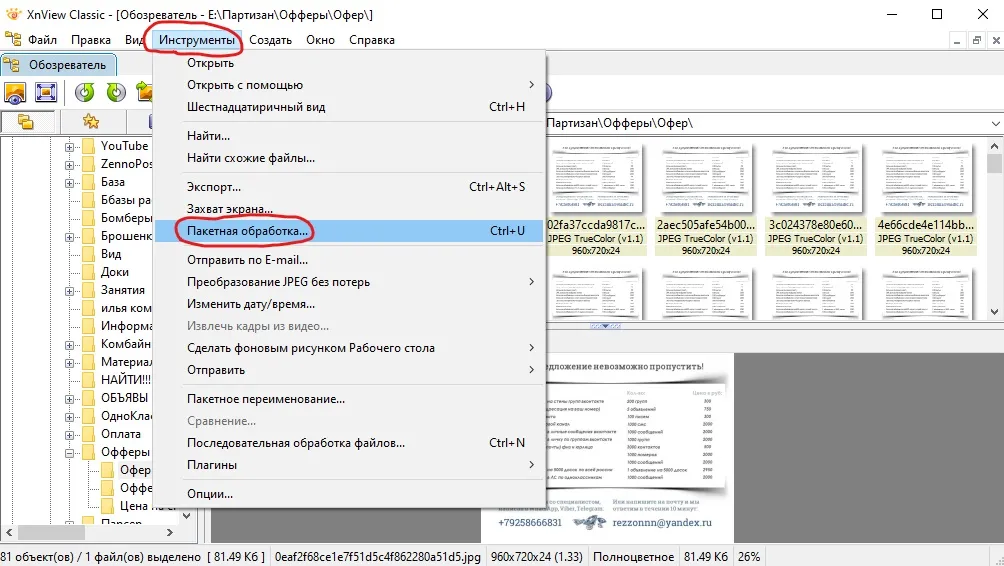Switch to the folders tree panel icon
The width and height of the screenshot is (1004, 566).
point(26,121)
